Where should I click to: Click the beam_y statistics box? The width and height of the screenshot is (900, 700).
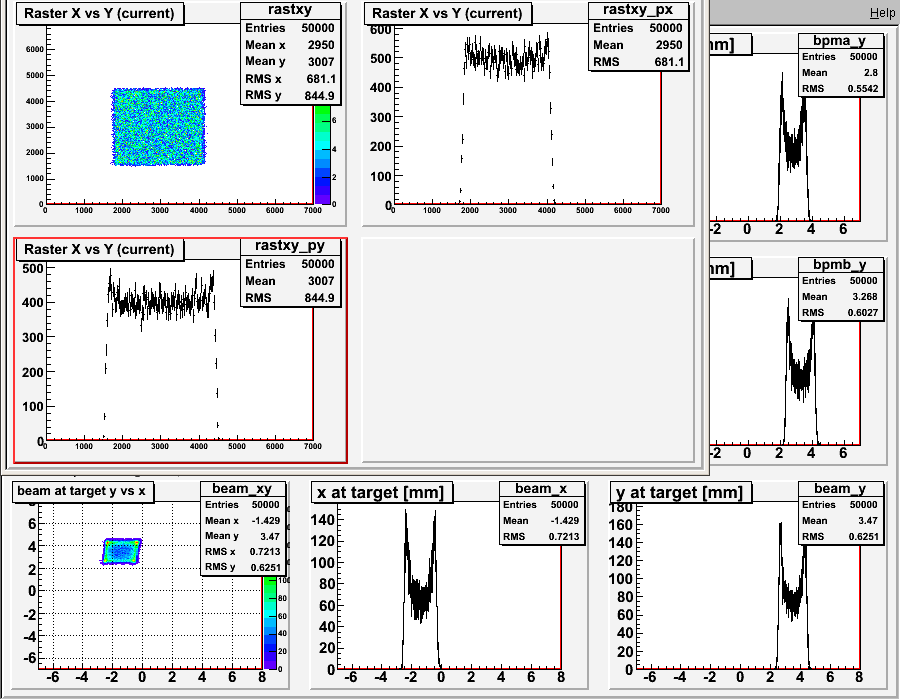(x=840, y=513)
